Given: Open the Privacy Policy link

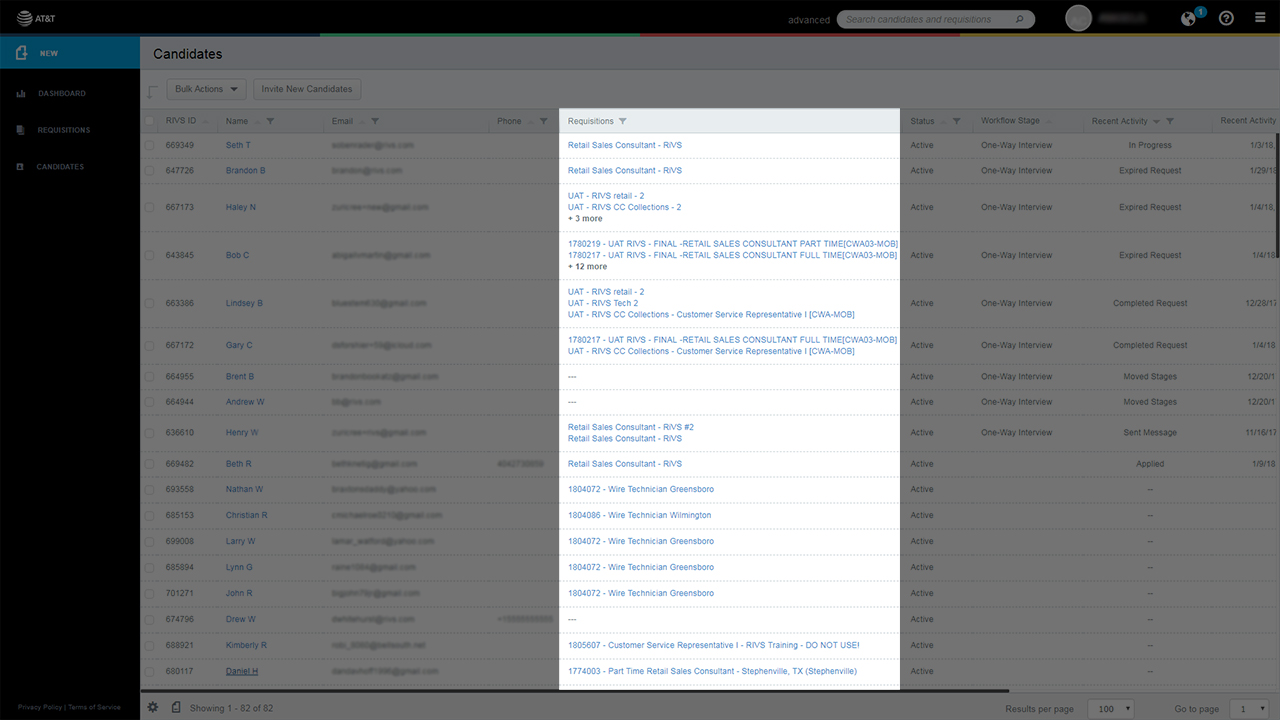Looking at the screenshot, I should coord(40,707).
